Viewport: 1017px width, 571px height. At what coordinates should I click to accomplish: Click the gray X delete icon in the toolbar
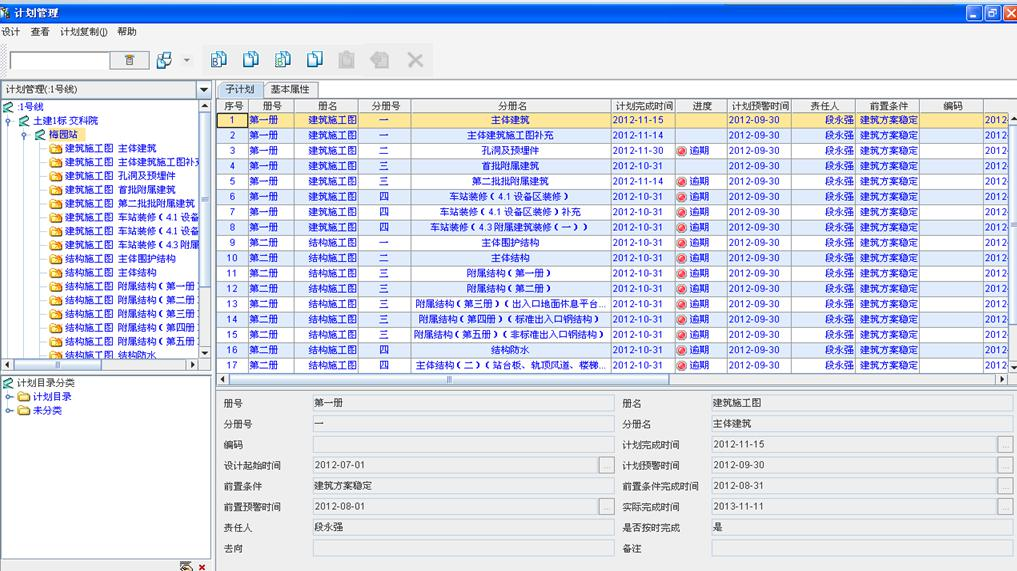click(x=415, y=60)
